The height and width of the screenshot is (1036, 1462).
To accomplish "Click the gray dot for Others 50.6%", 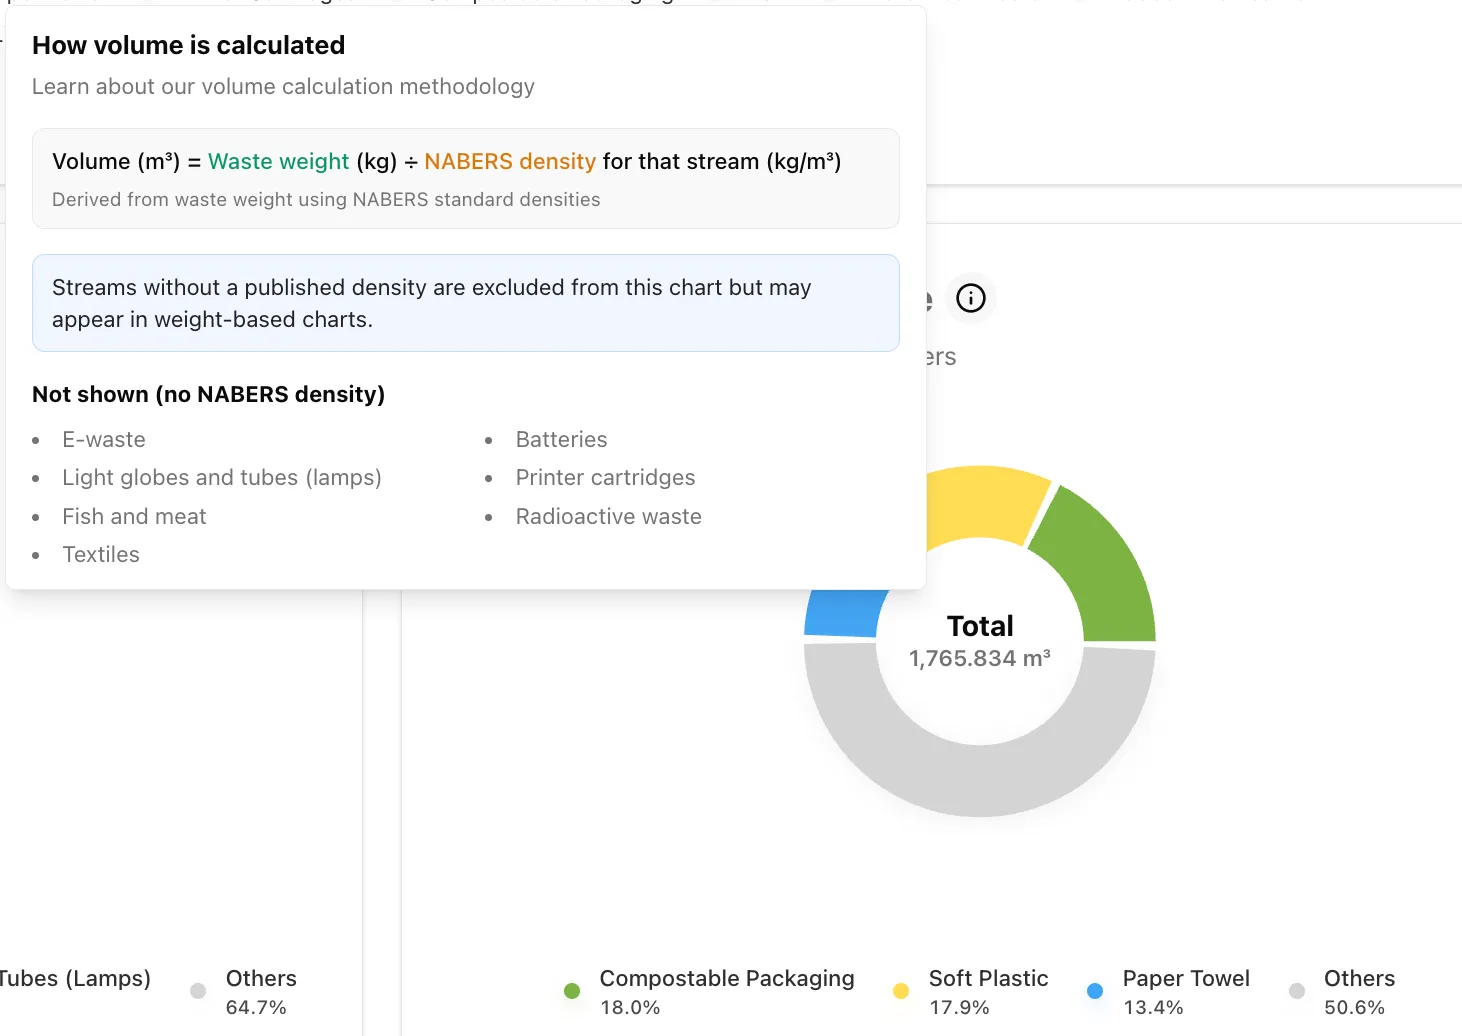I will [x=1297, y=991].
